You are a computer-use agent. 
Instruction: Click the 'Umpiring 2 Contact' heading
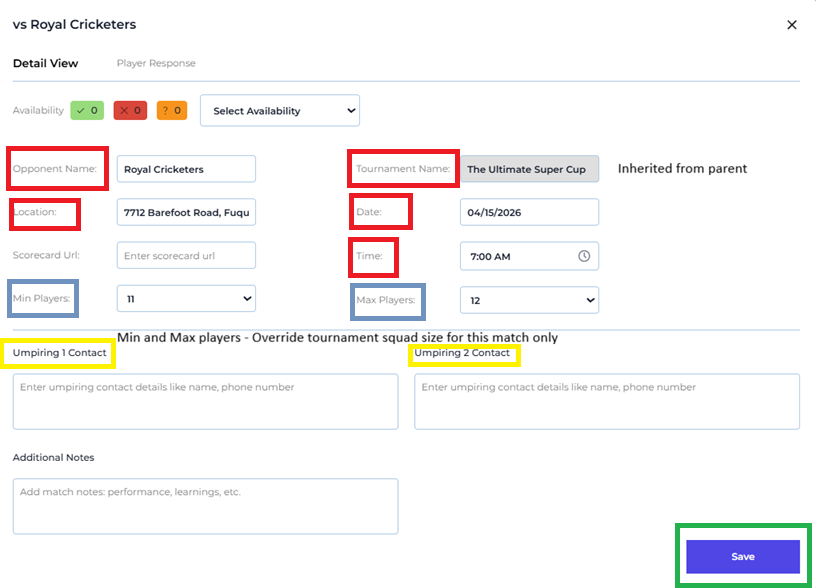click(x=462, y=353)
